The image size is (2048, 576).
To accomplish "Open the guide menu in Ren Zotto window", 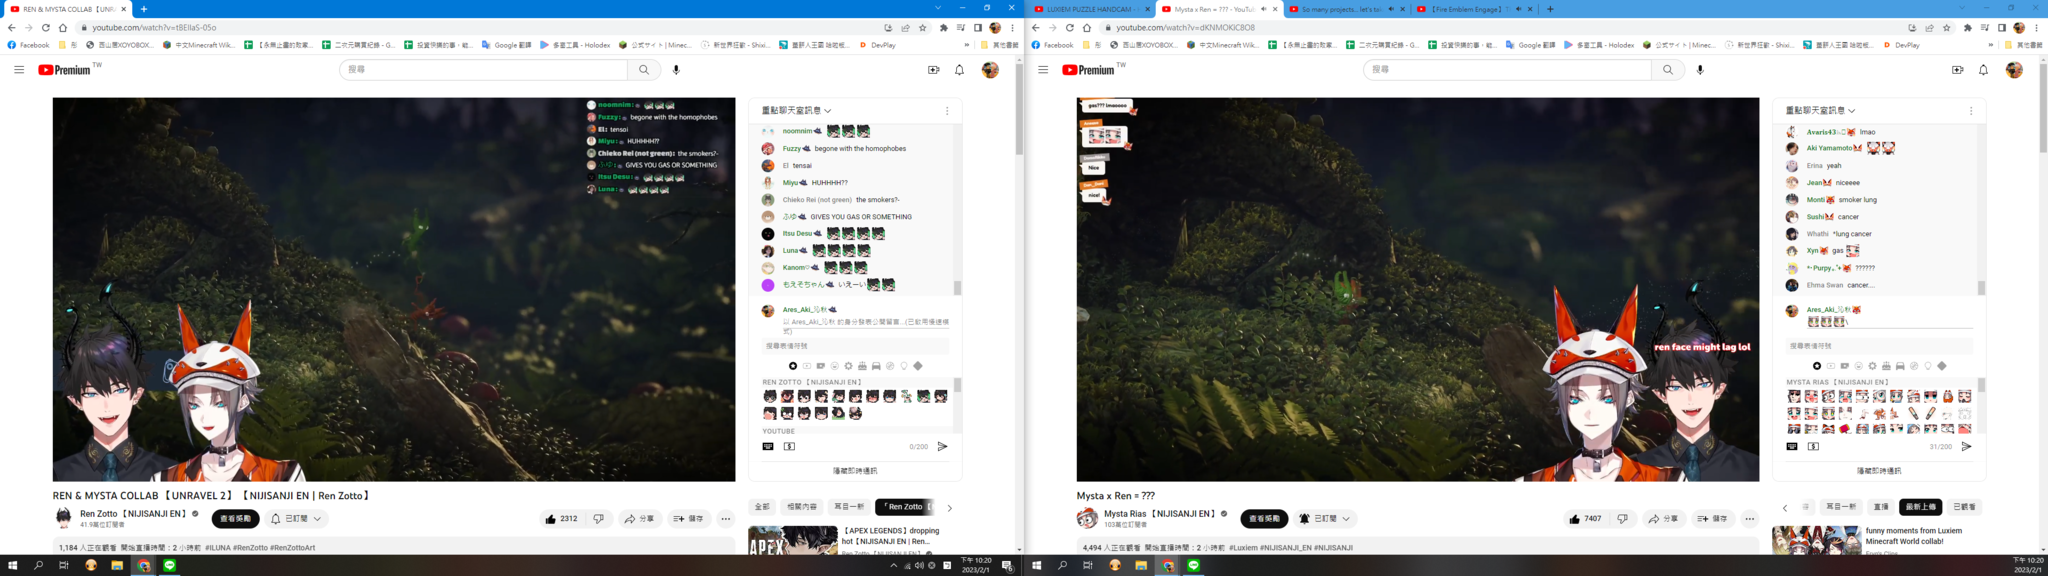I will tap(19, 70).
